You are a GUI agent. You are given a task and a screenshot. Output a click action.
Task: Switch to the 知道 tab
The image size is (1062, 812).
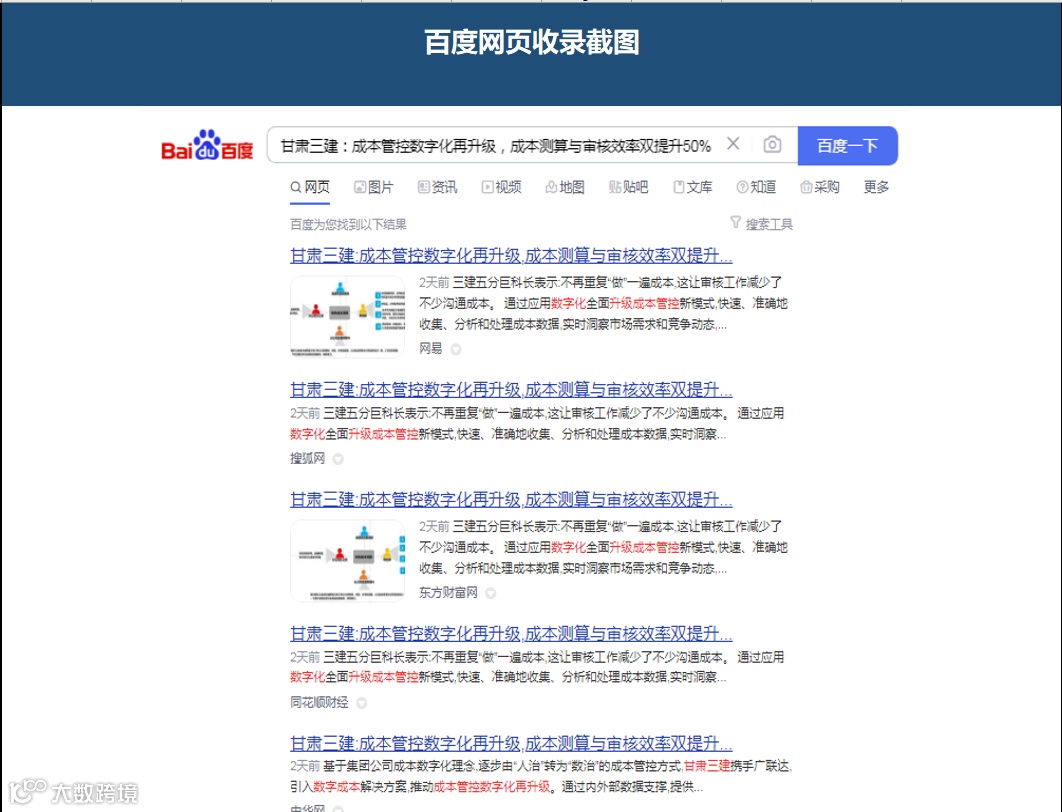tap(757, 187)
